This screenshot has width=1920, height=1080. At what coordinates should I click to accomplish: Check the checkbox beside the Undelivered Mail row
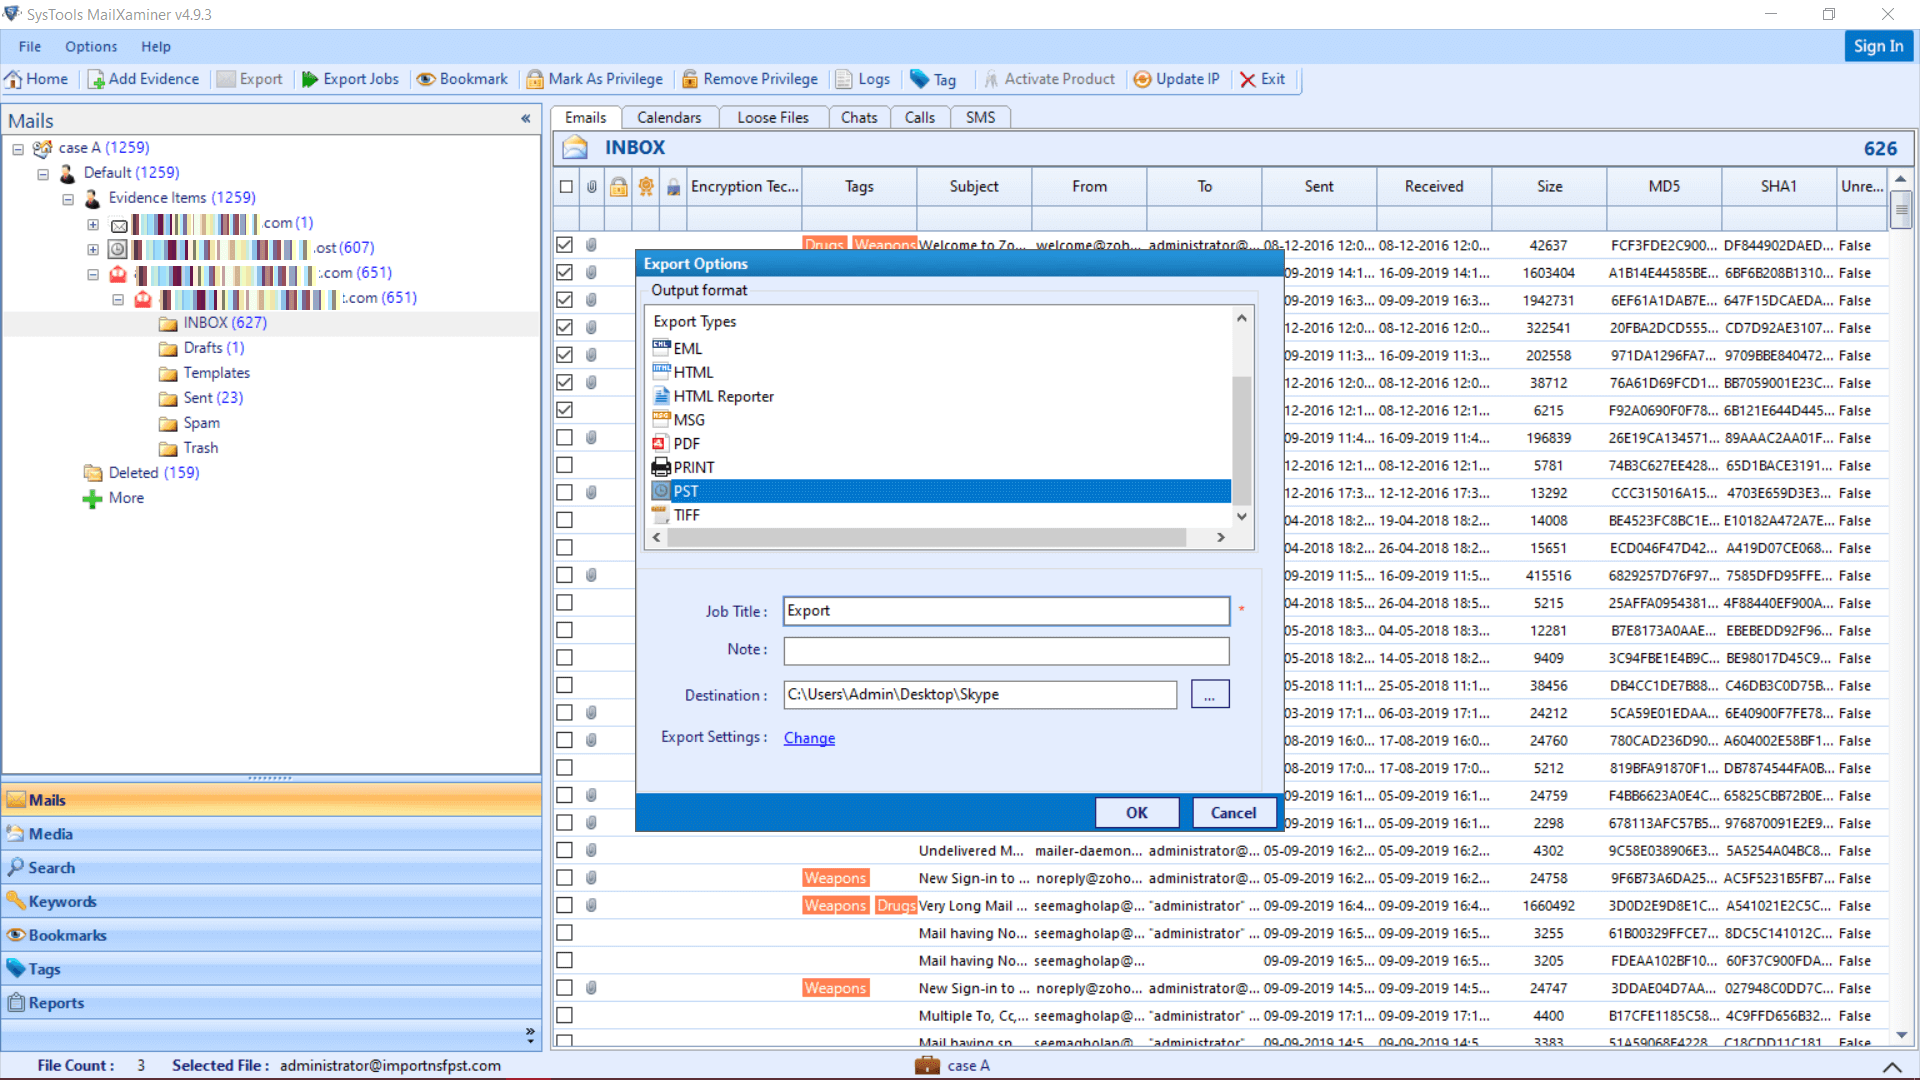565,851
